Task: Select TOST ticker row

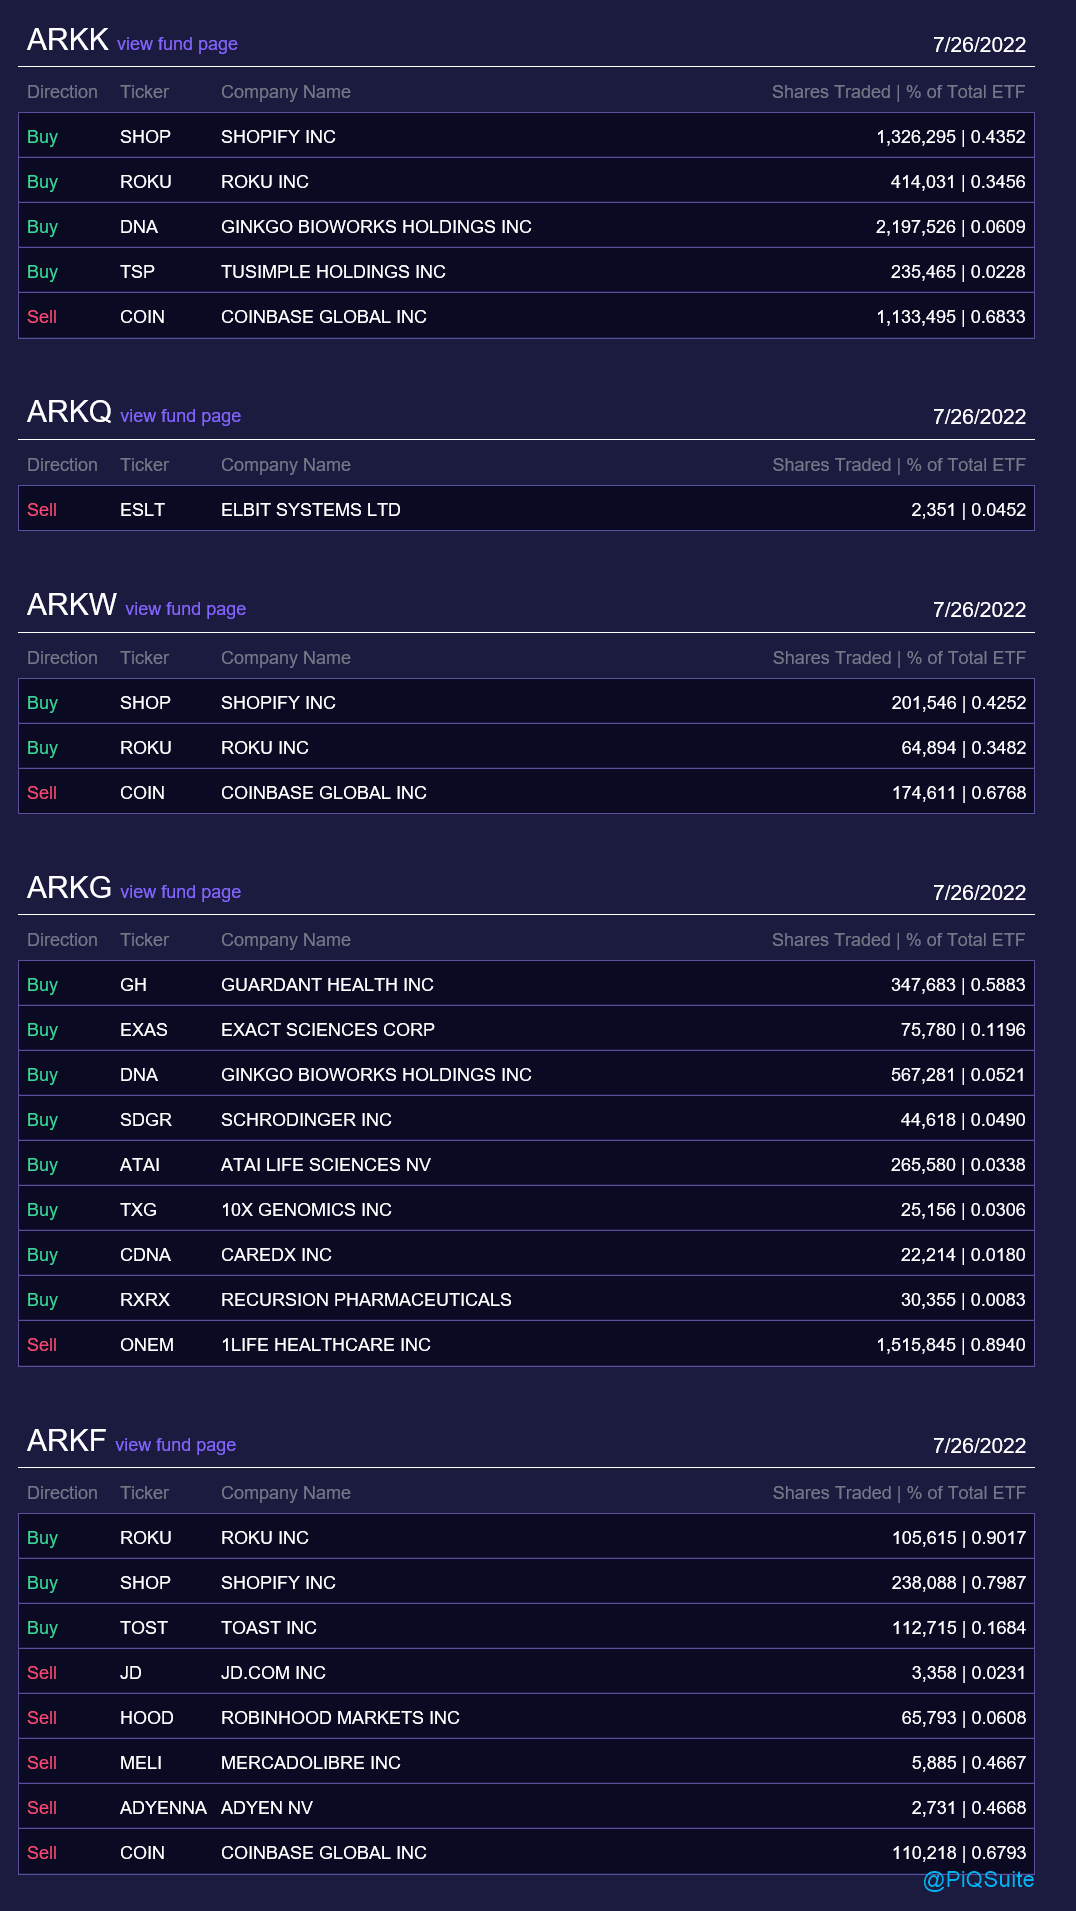Action: coord(526,1627)
